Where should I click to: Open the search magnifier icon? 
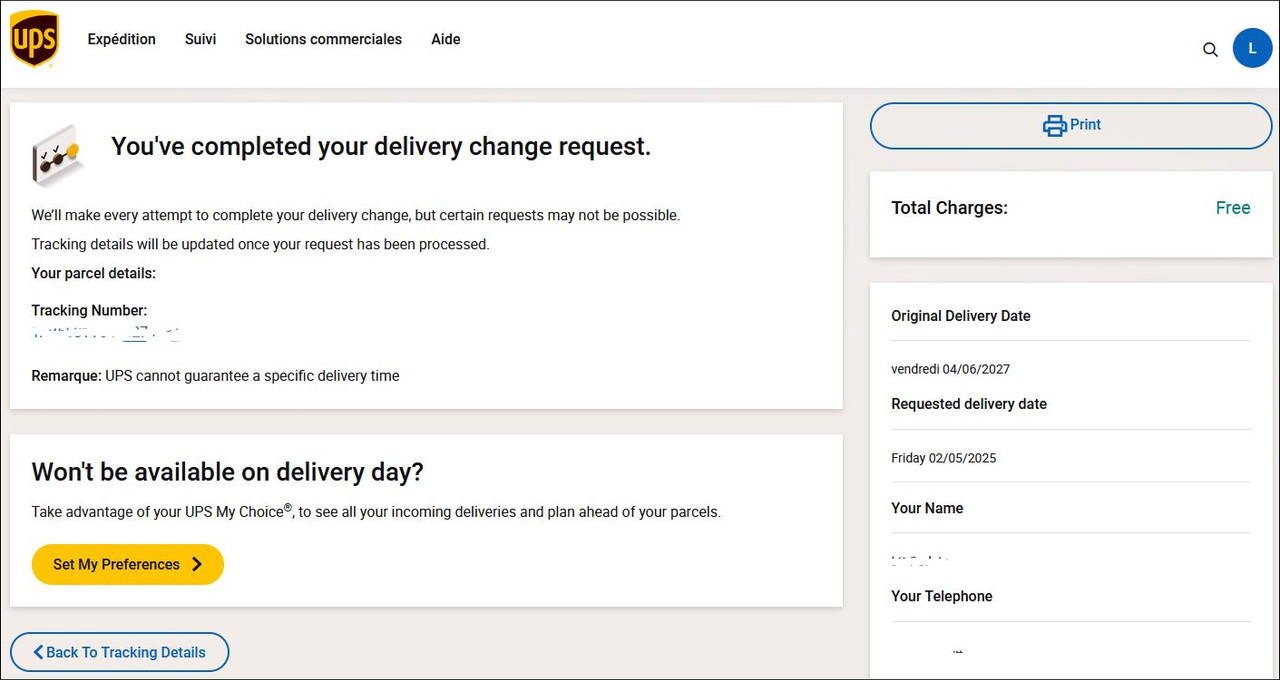pyautogui.click(x=1210, y=49)
